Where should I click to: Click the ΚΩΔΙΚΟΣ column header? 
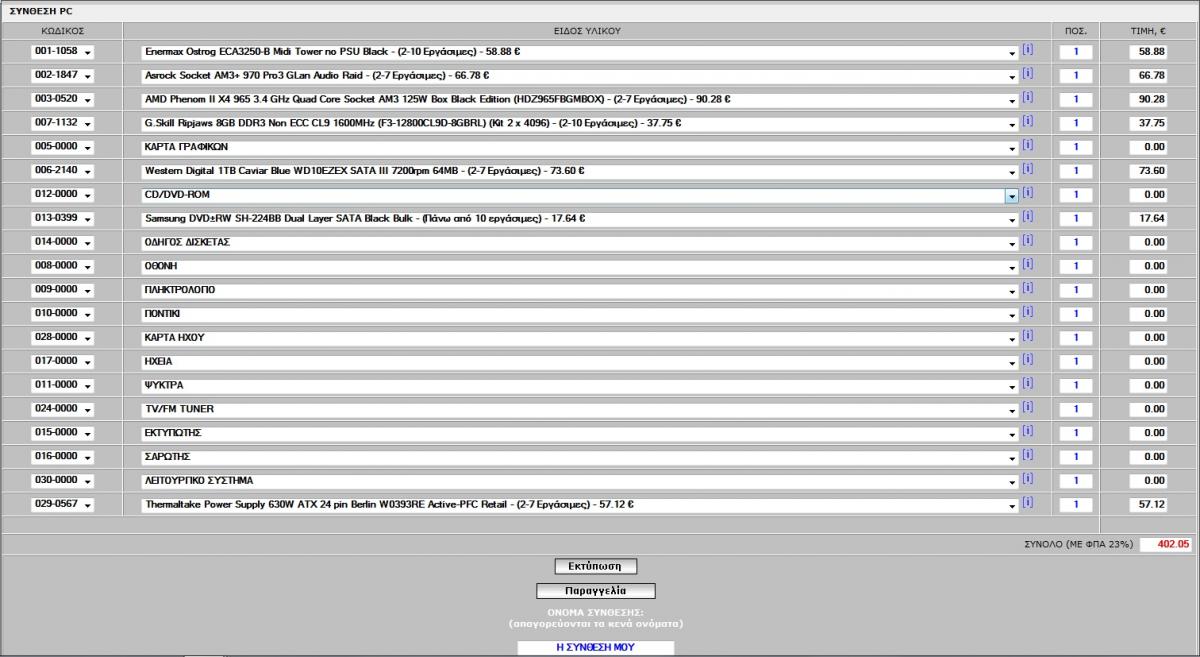pyautogui.click(x=62, y=31)
